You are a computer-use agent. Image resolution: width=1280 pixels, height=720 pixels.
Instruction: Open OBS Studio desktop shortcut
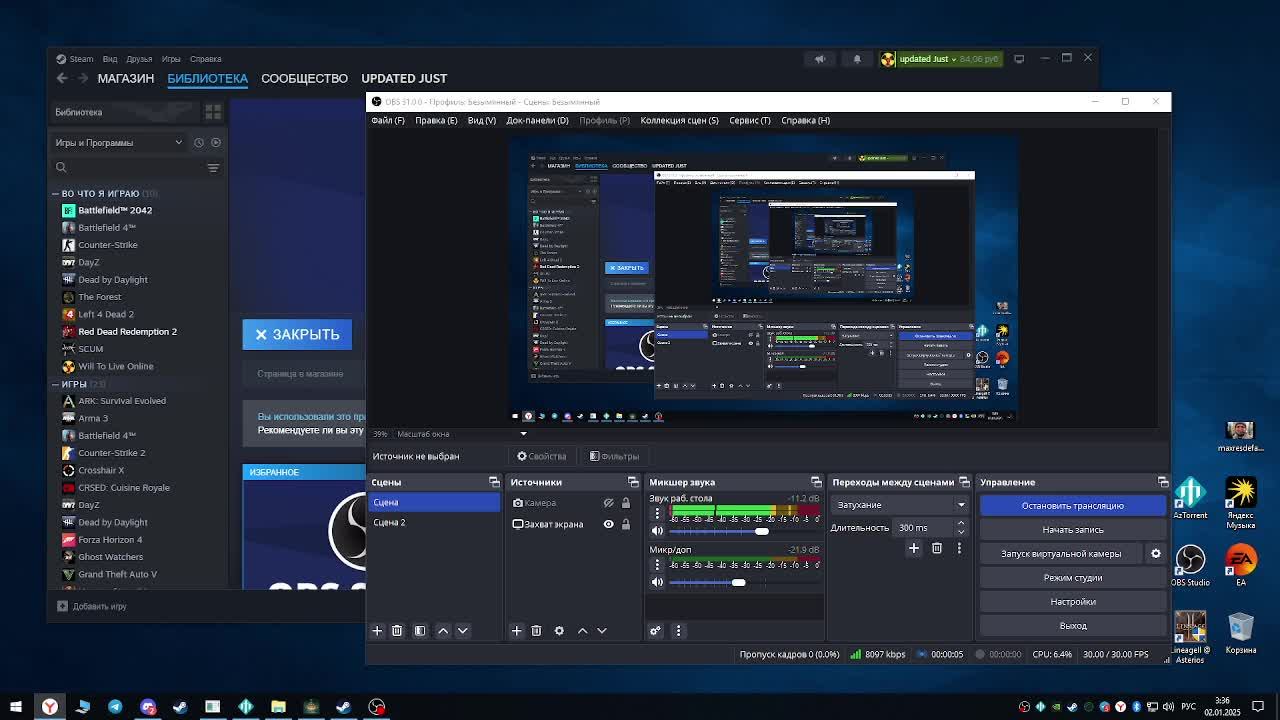1190,565
